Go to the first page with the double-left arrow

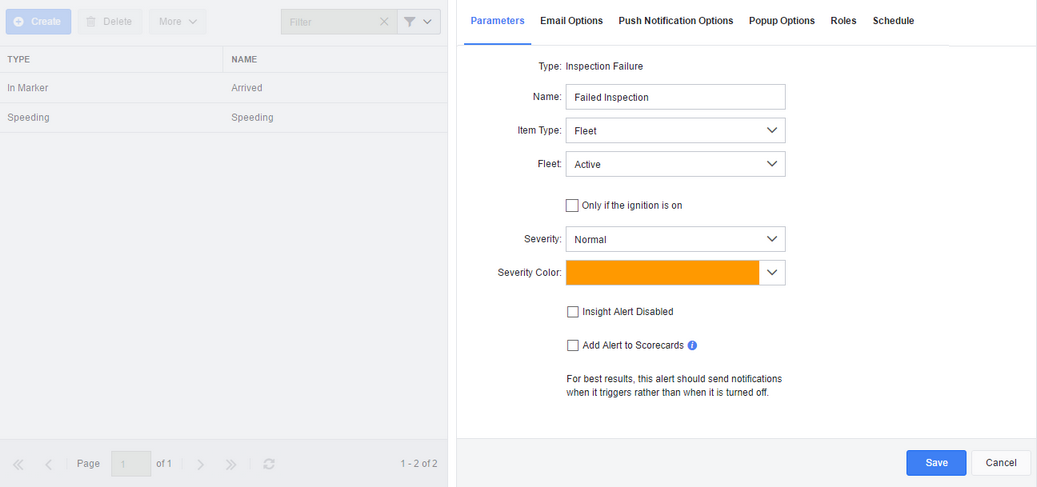(19, 465)
